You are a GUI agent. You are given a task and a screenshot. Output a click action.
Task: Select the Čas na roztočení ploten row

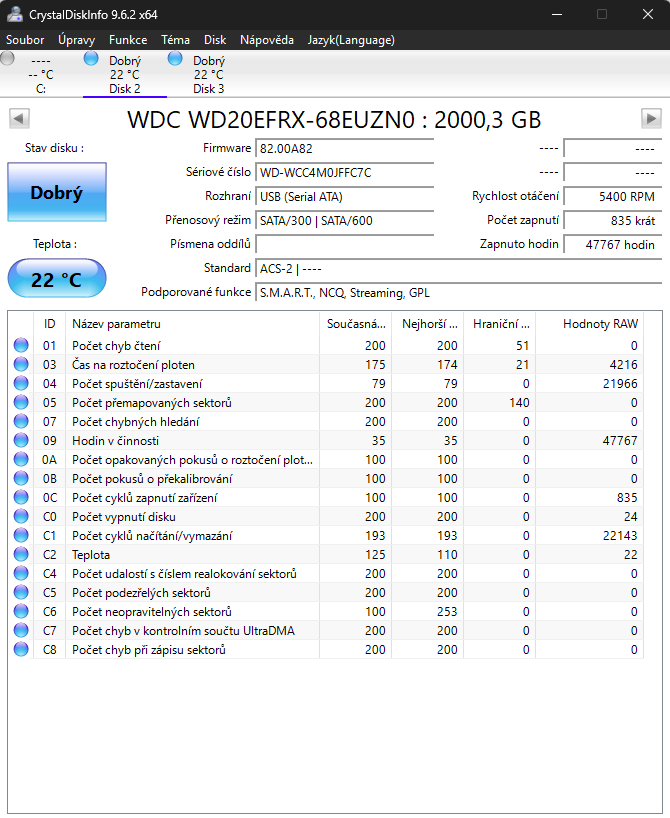pyautogui.click(x=326, y=364)
